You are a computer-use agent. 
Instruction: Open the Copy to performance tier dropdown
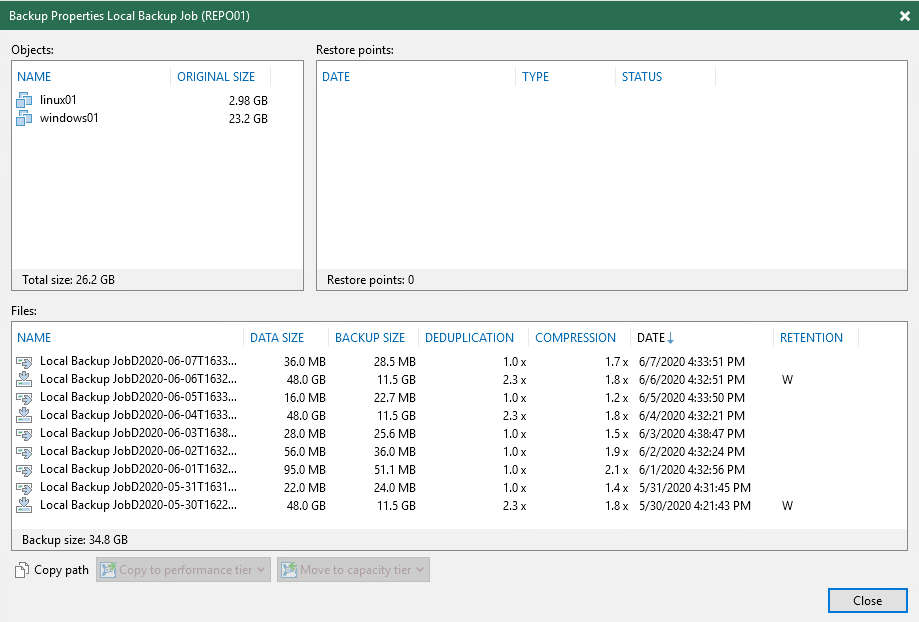click(x=183, y=570)
